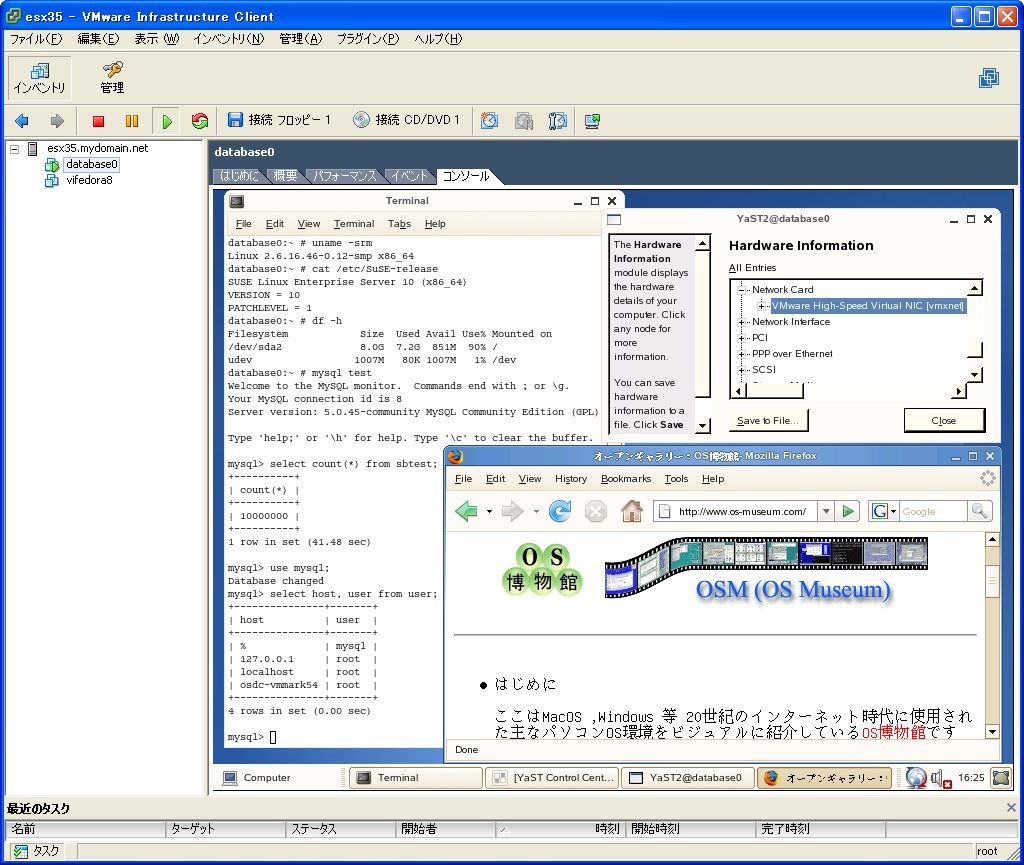Open the 表示(W) menu
1024x865 pixels.
(157, 39)
